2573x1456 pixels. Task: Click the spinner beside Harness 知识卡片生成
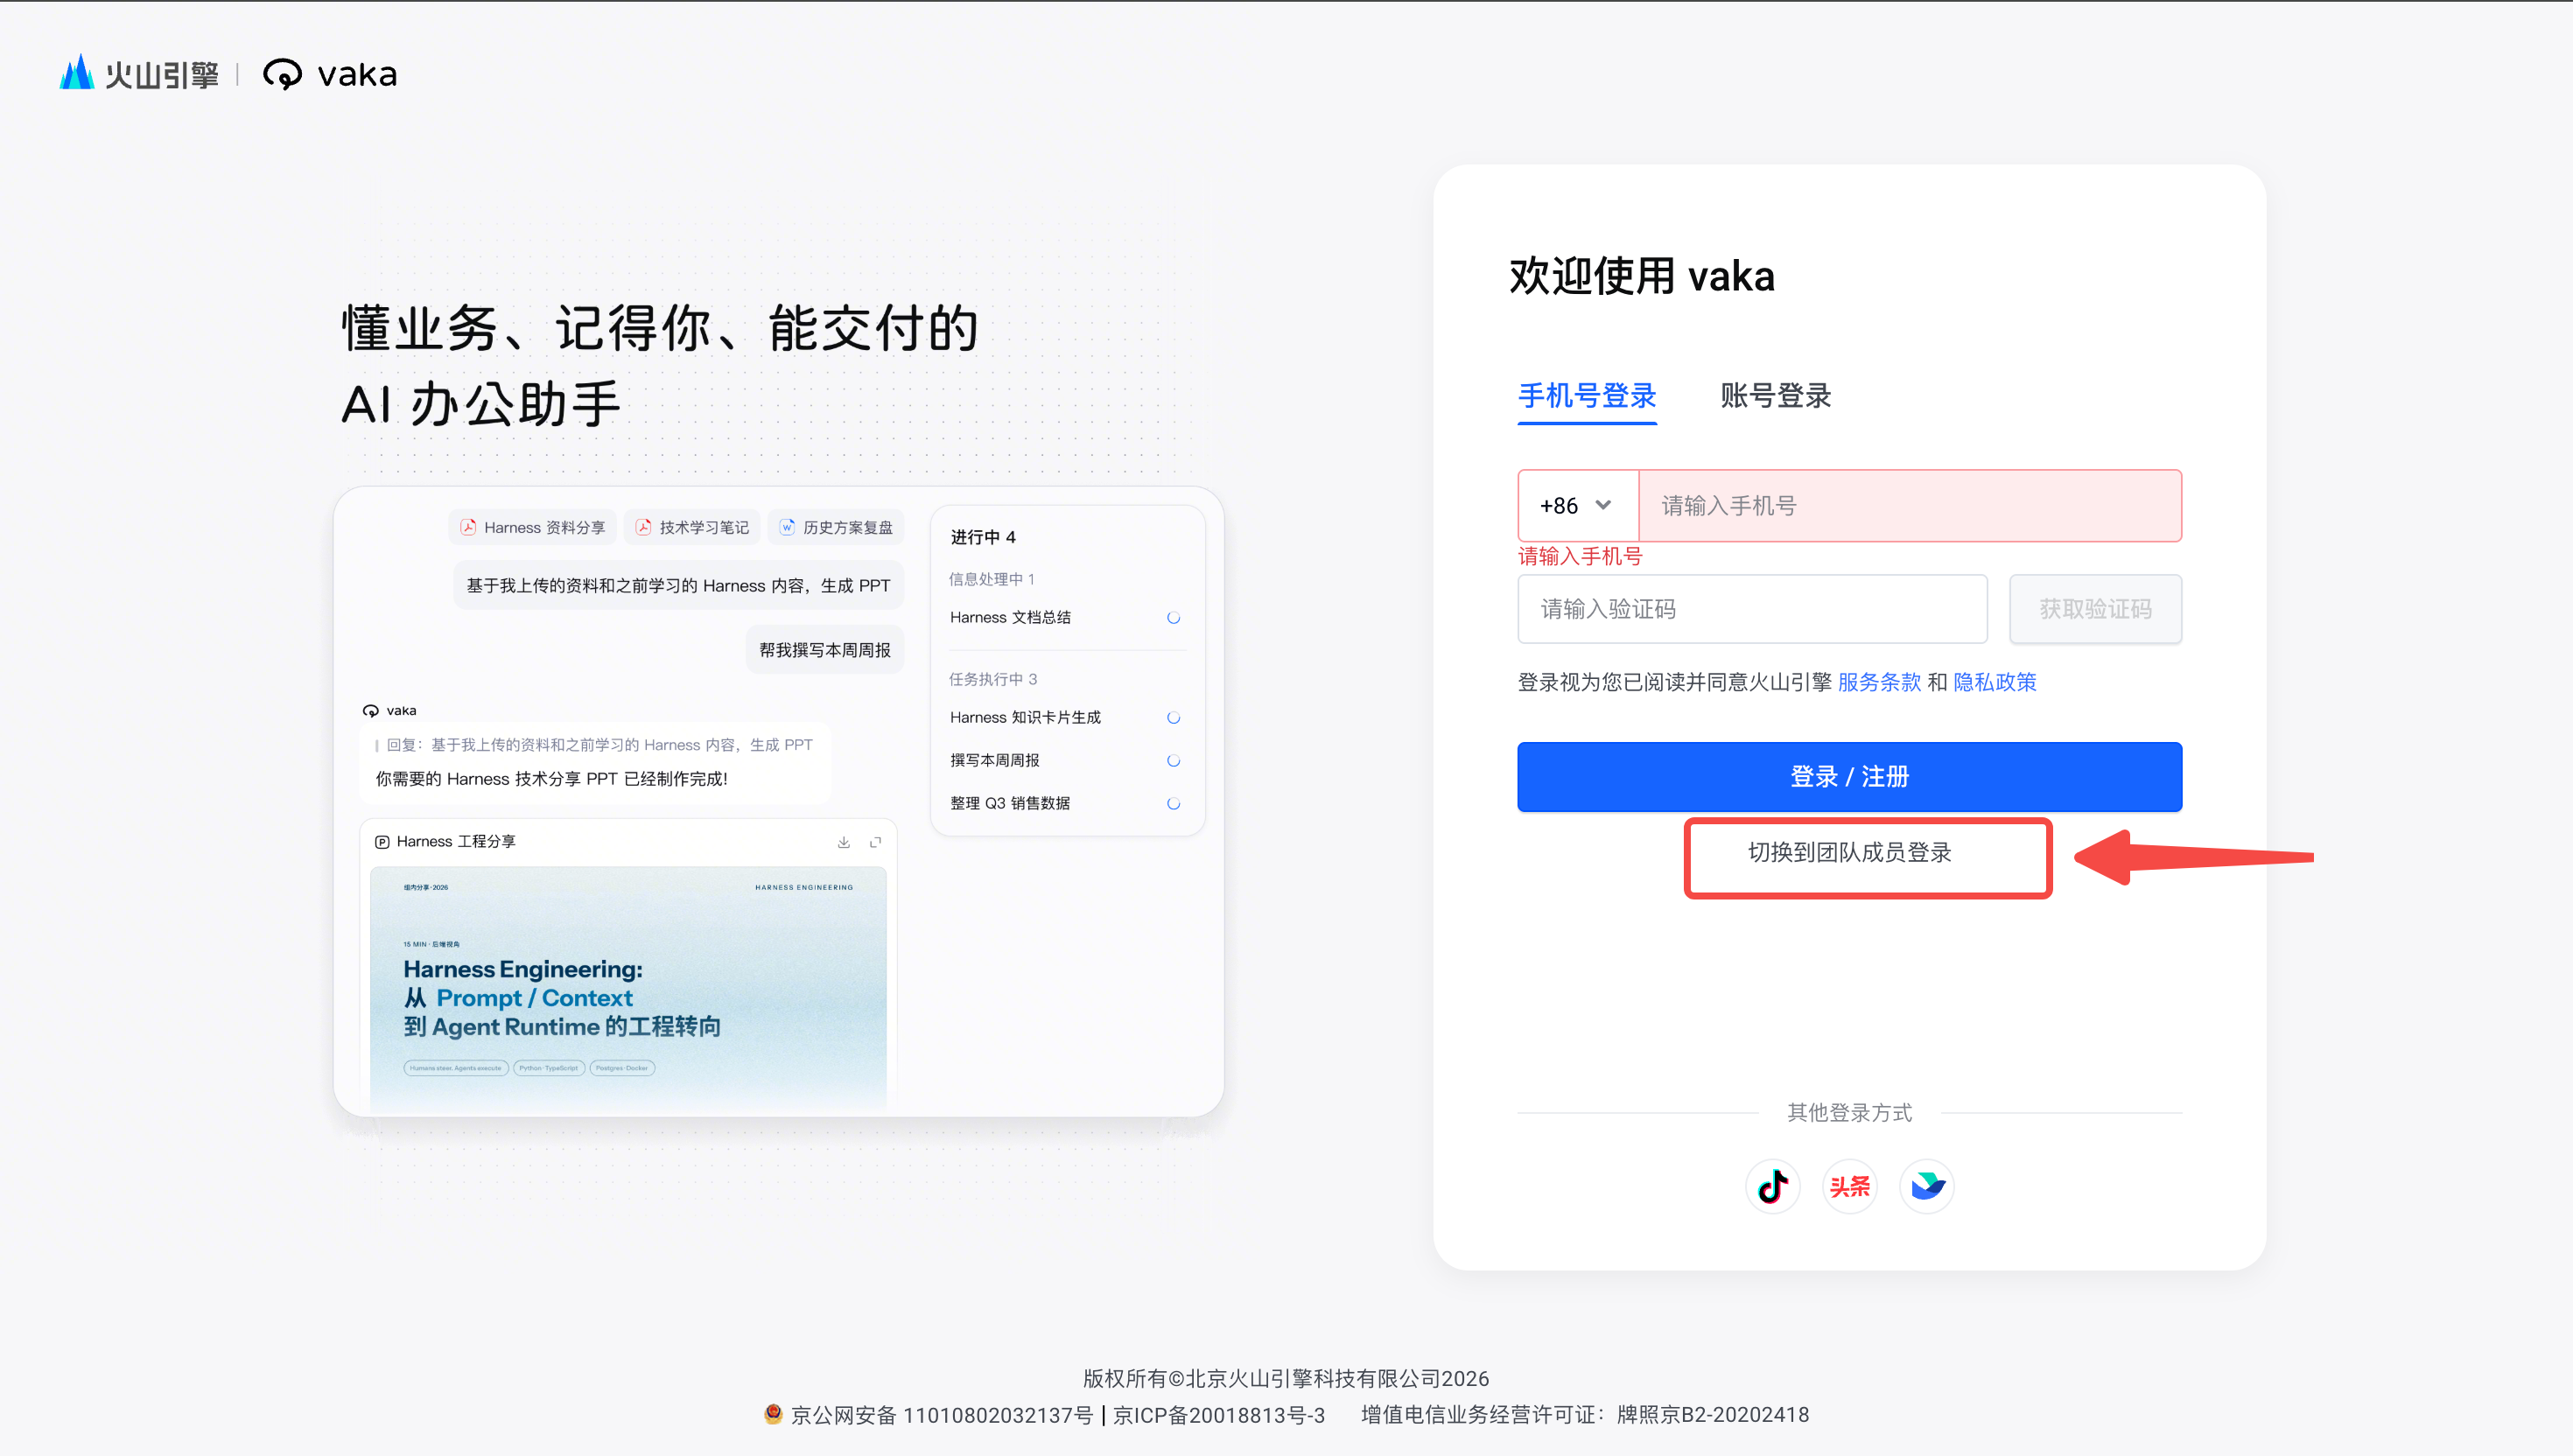point(1173,718)
